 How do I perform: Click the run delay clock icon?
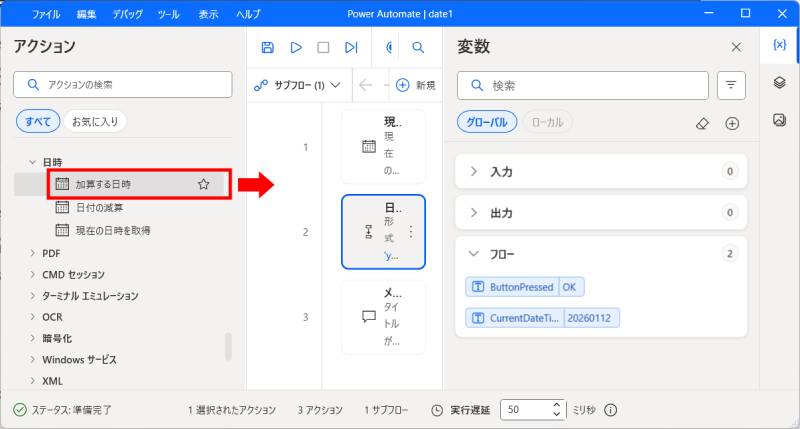[x=437, y=410]
